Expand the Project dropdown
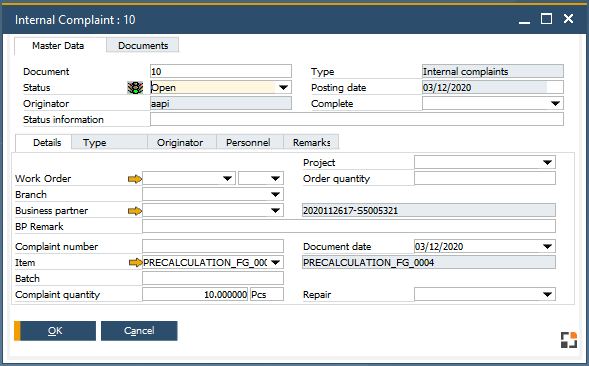 click(x=547, y=163)
